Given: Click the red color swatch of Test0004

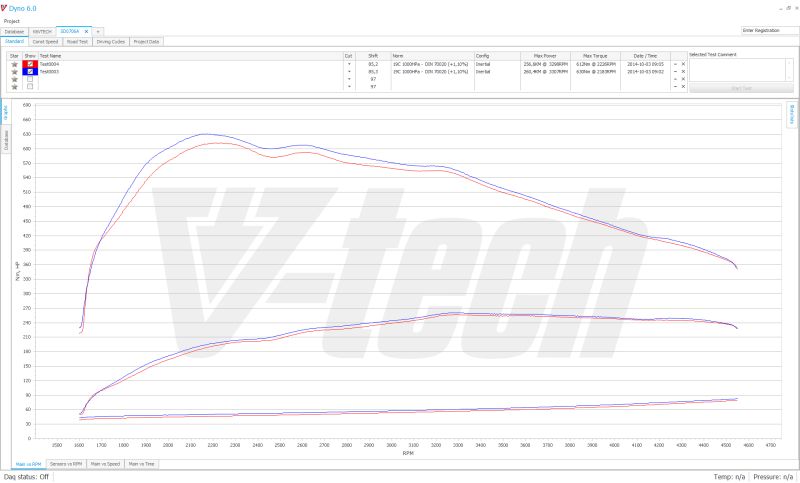Looking at the screenshot, I should 30,64.
